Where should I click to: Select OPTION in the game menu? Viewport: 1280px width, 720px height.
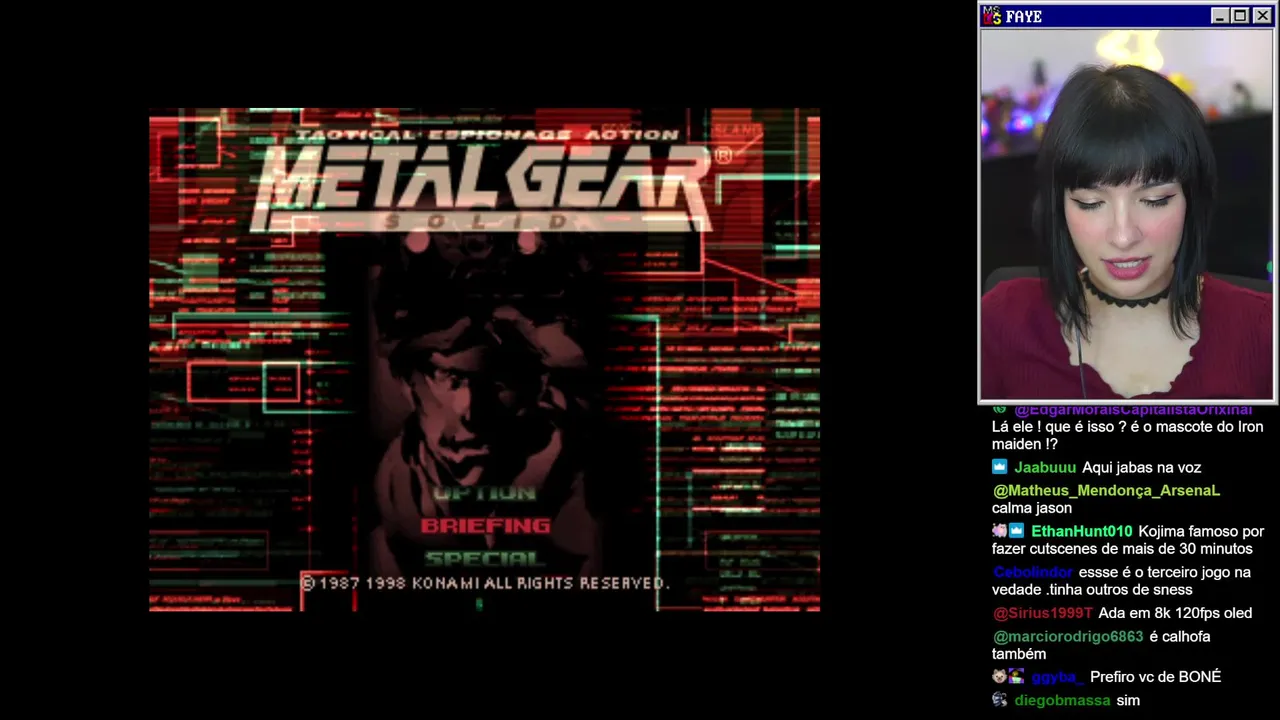[485, 493]
